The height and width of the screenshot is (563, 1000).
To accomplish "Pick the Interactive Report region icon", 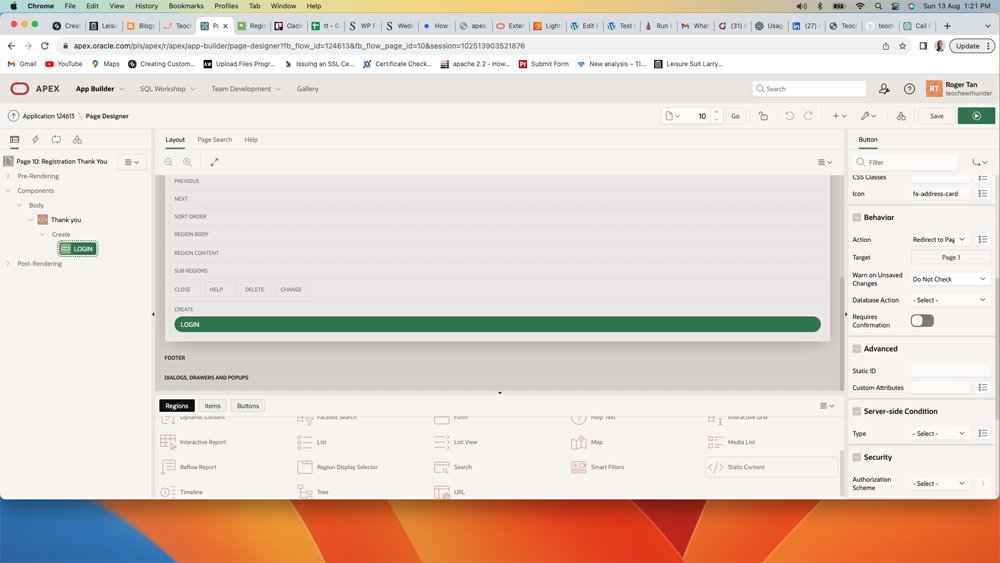I will click(168, 442).
